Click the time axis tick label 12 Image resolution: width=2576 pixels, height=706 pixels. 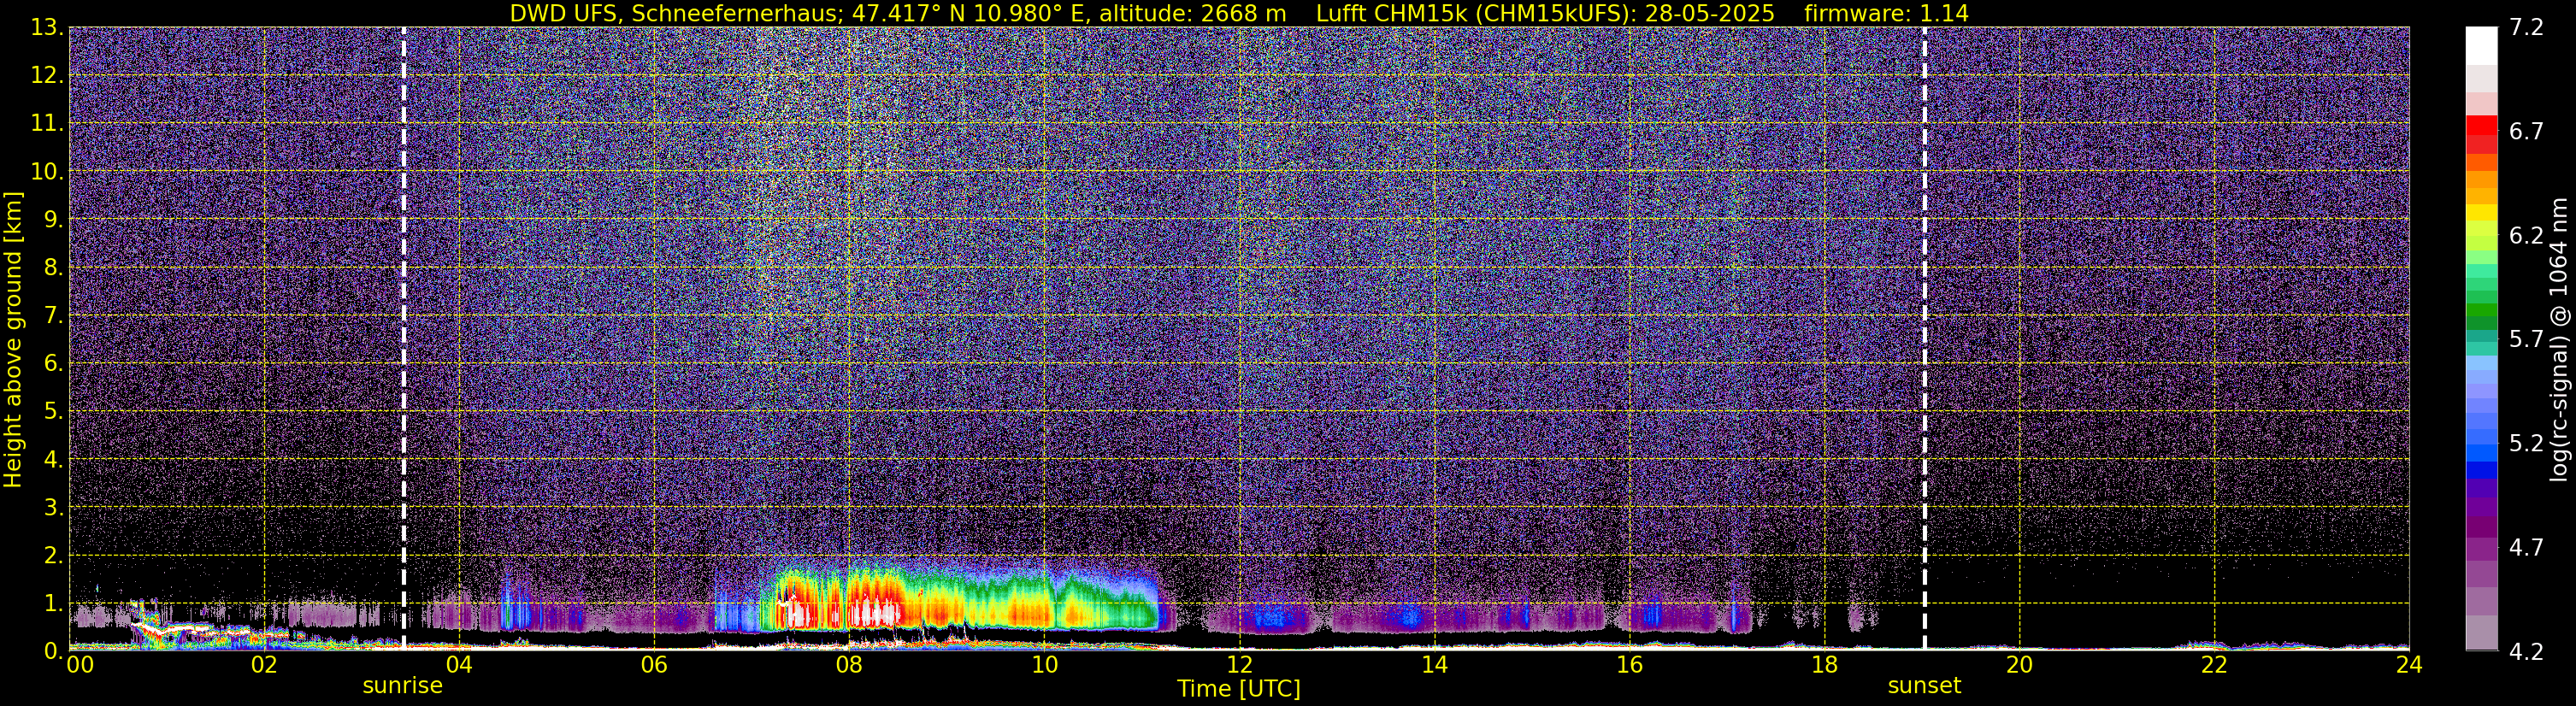(x=1239, y=665)
